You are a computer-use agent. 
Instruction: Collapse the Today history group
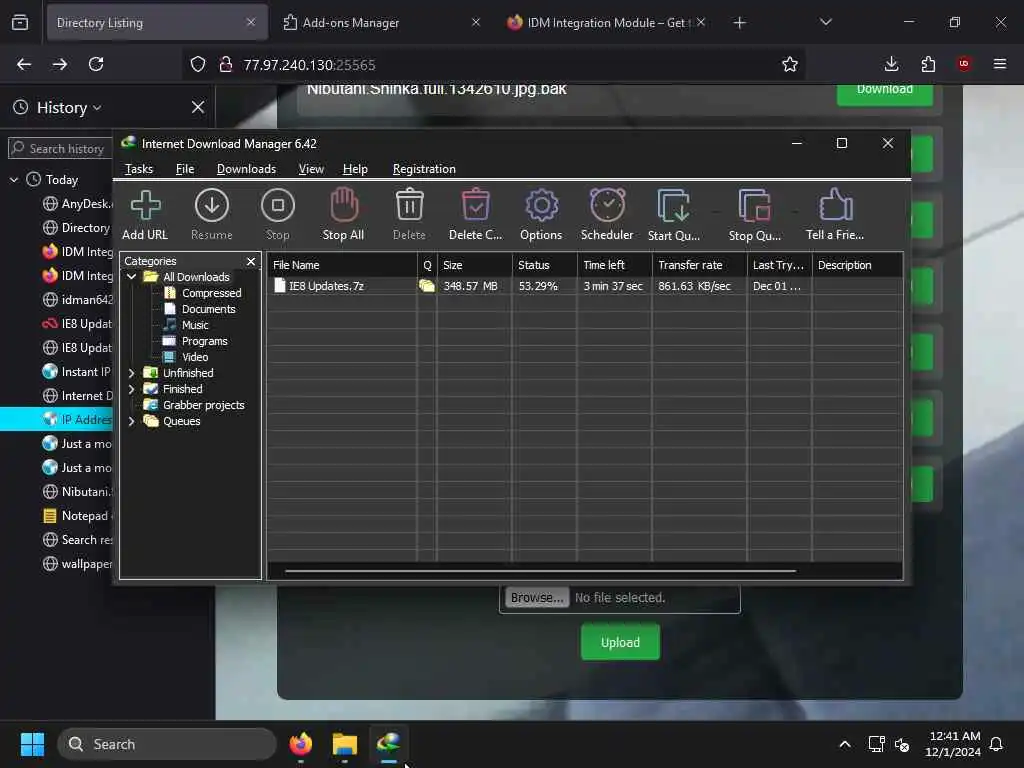(14, 180)
